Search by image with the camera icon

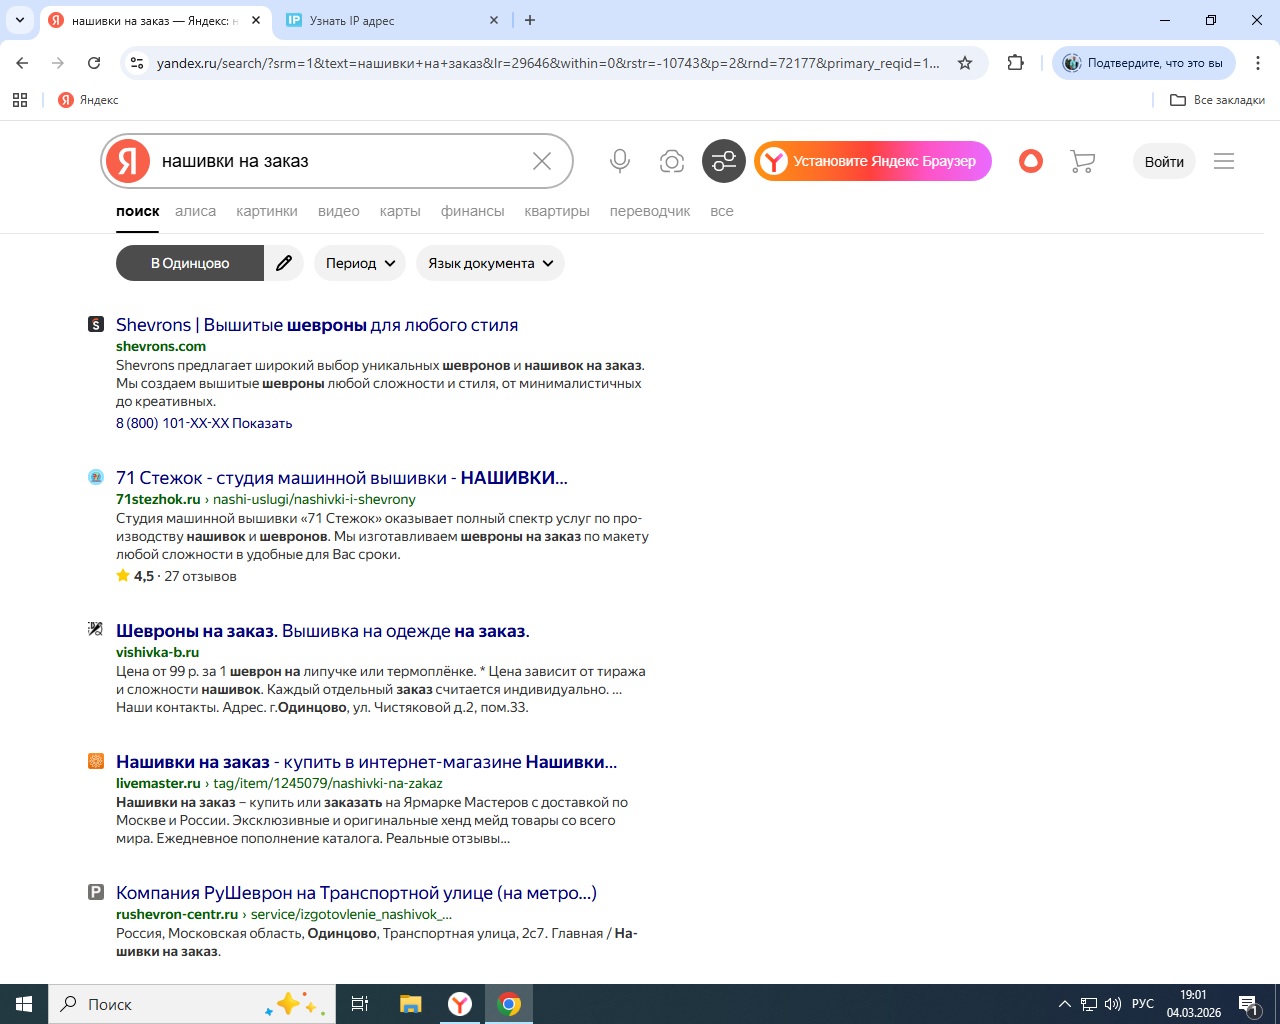point(672,161)
